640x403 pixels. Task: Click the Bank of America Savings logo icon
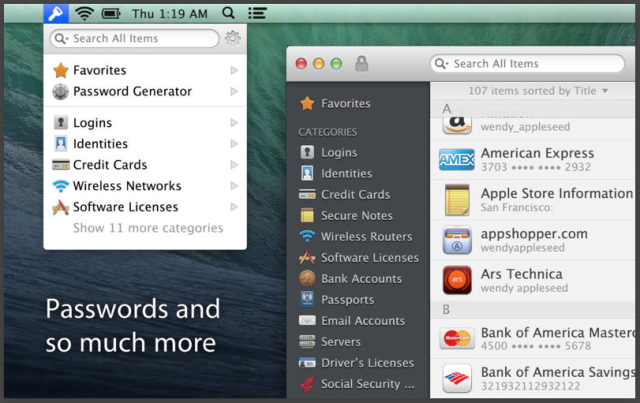[x=457, y=379]
